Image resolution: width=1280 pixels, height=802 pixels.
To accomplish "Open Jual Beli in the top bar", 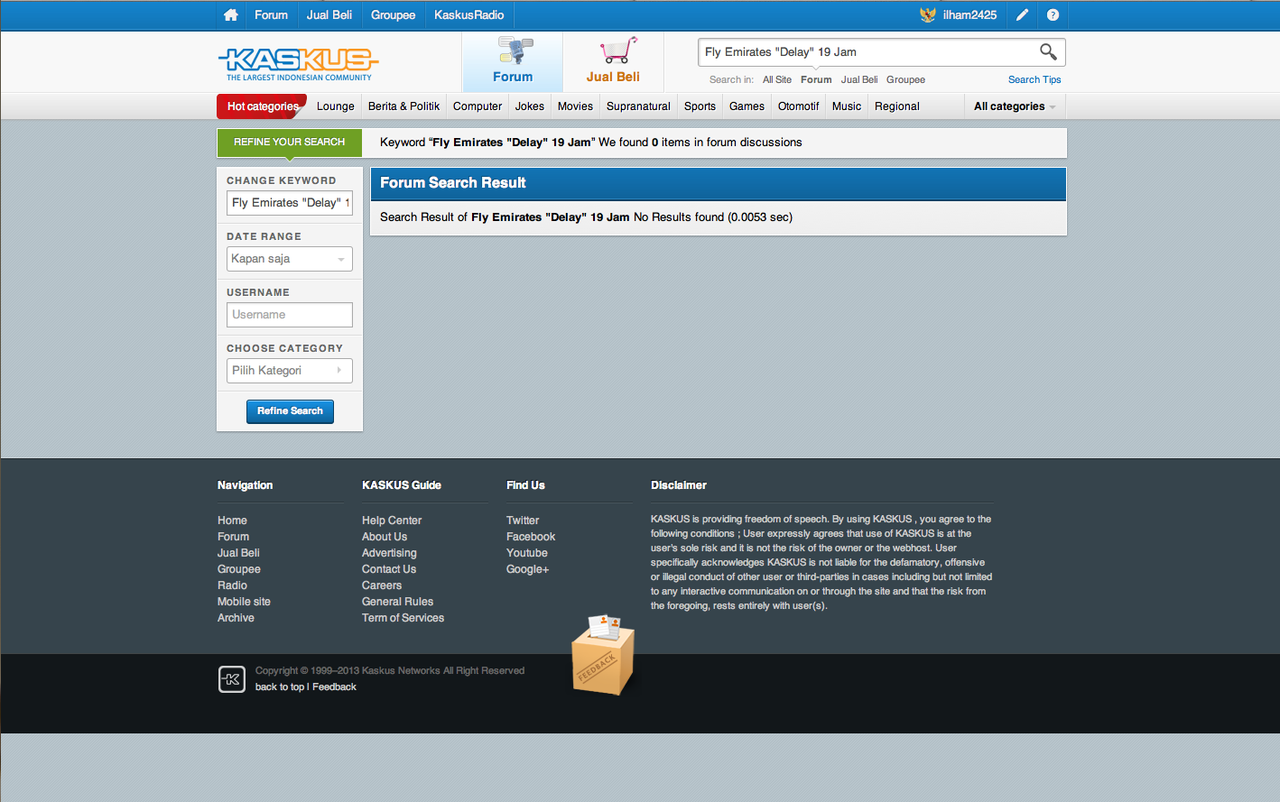I will click(329, 15).
